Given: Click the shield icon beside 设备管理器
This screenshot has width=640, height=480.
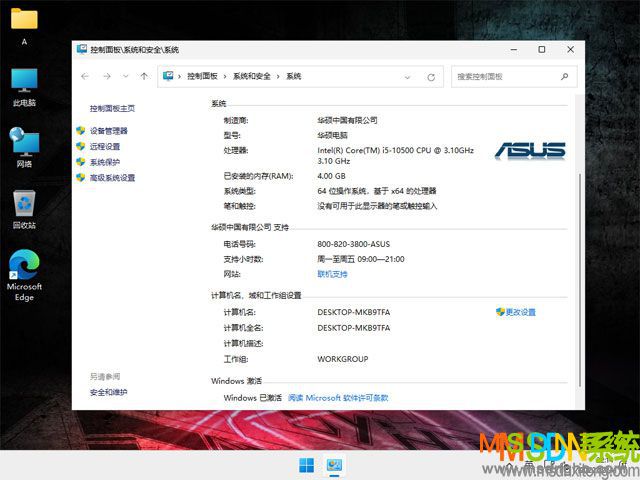Looking at the screenshot, I should [x=80, y=131].
